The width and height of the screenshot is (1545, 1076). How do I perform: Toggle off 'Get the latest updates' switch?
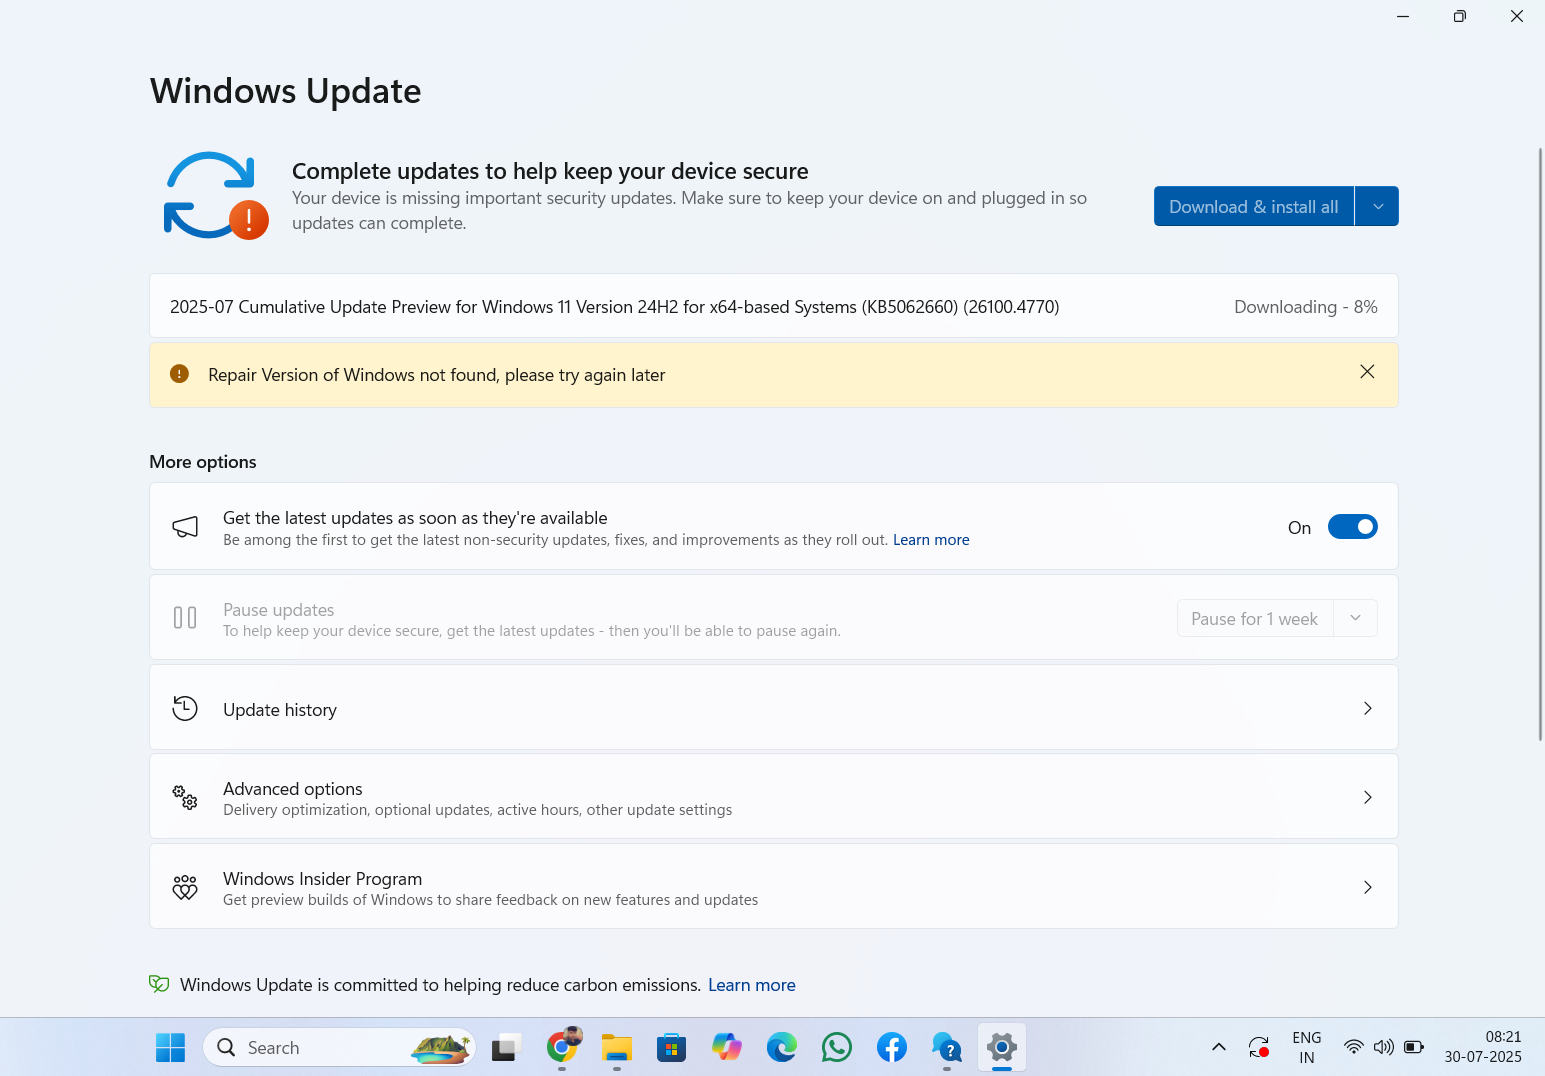coord(1352,526)
